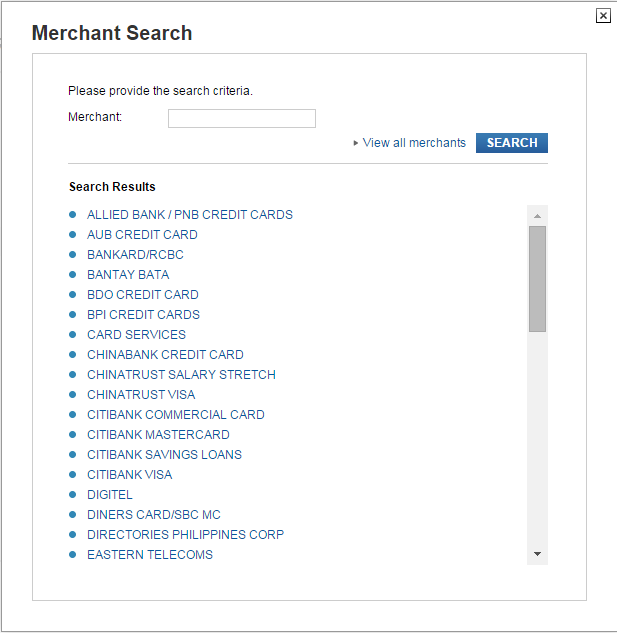Select CITIBANK MASTERCARD merchant
The height and width of the screenshot is (633, 617).
pos(158,434)
